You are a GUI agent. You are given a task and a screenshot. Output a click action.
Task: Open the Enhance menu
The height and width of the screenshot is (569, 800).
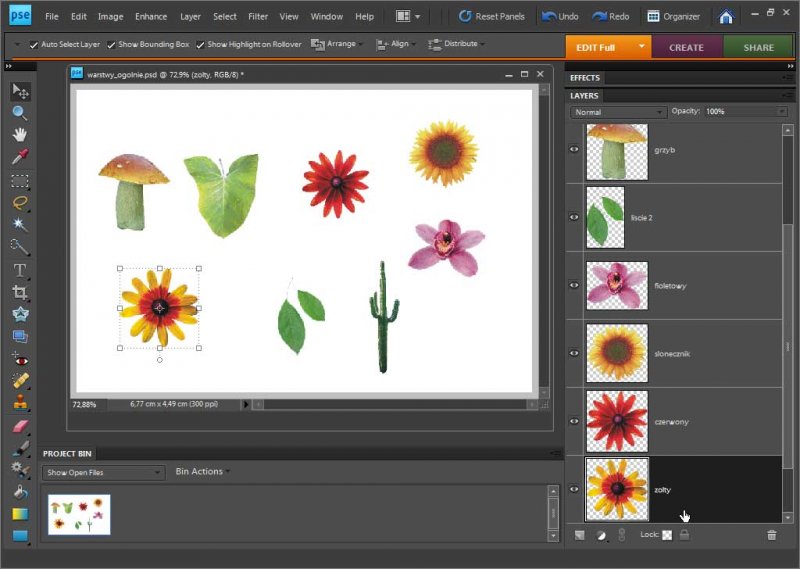pos(151,17)
